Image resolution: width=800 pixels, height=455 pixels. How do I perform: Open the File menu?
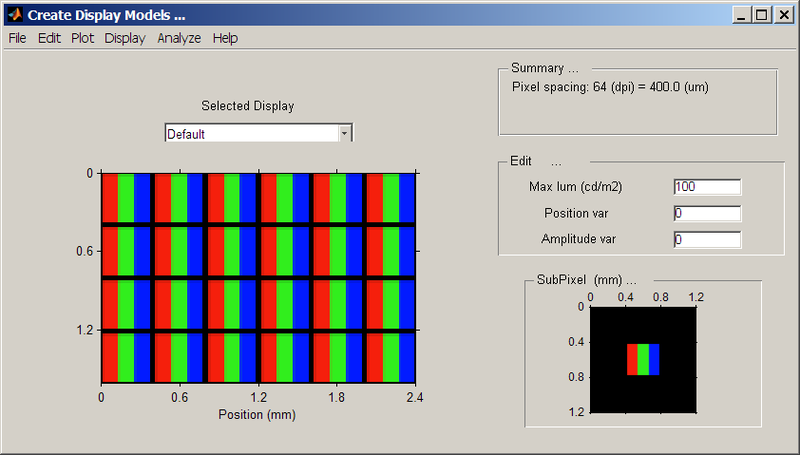(x=17, y=38)
